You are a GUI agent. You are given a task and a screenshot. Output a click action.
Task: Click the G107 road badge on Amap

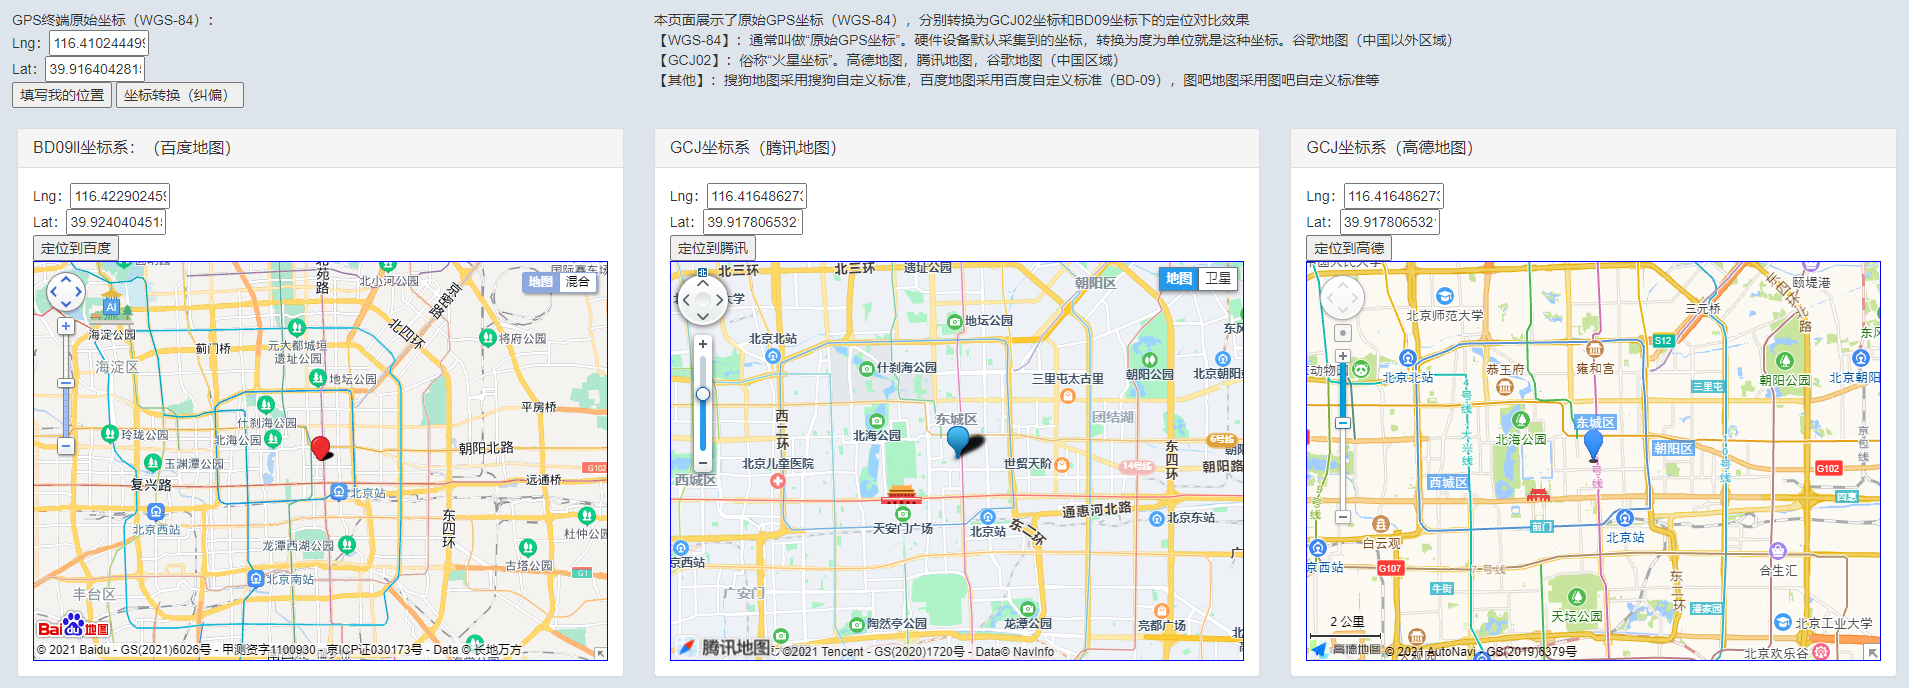[1390, 568]
